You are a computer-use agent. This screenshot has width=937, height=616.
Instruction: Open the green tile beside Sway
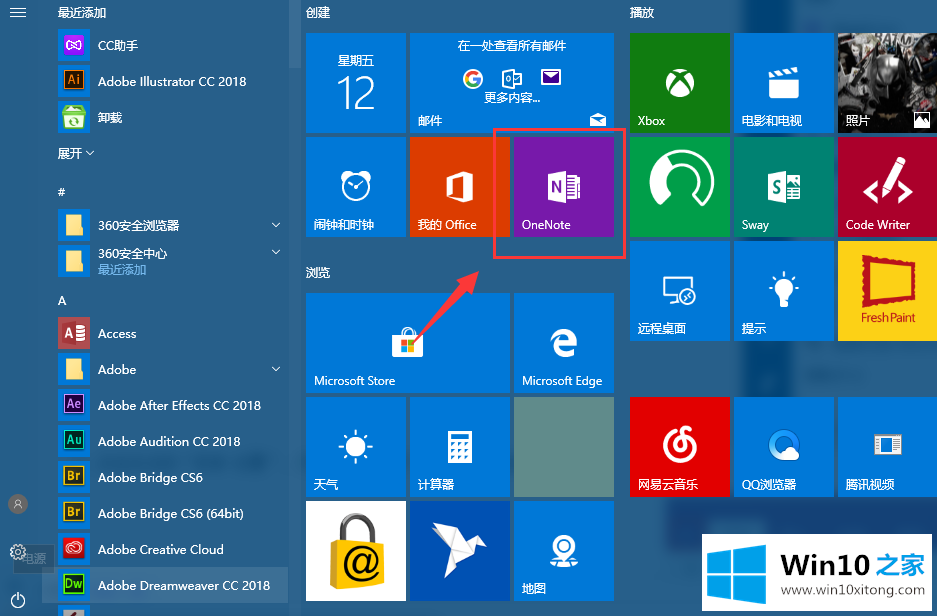pos(679,187)
